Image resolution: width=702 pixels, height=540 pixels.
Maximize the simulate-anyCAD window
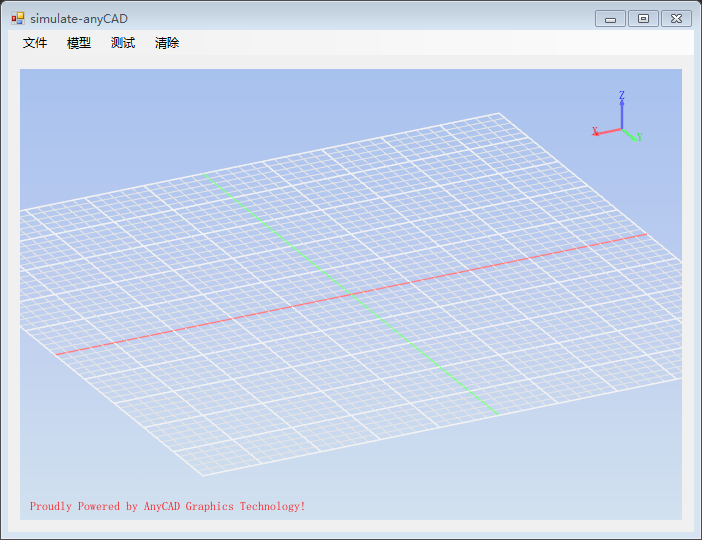(x=643, y=19)
